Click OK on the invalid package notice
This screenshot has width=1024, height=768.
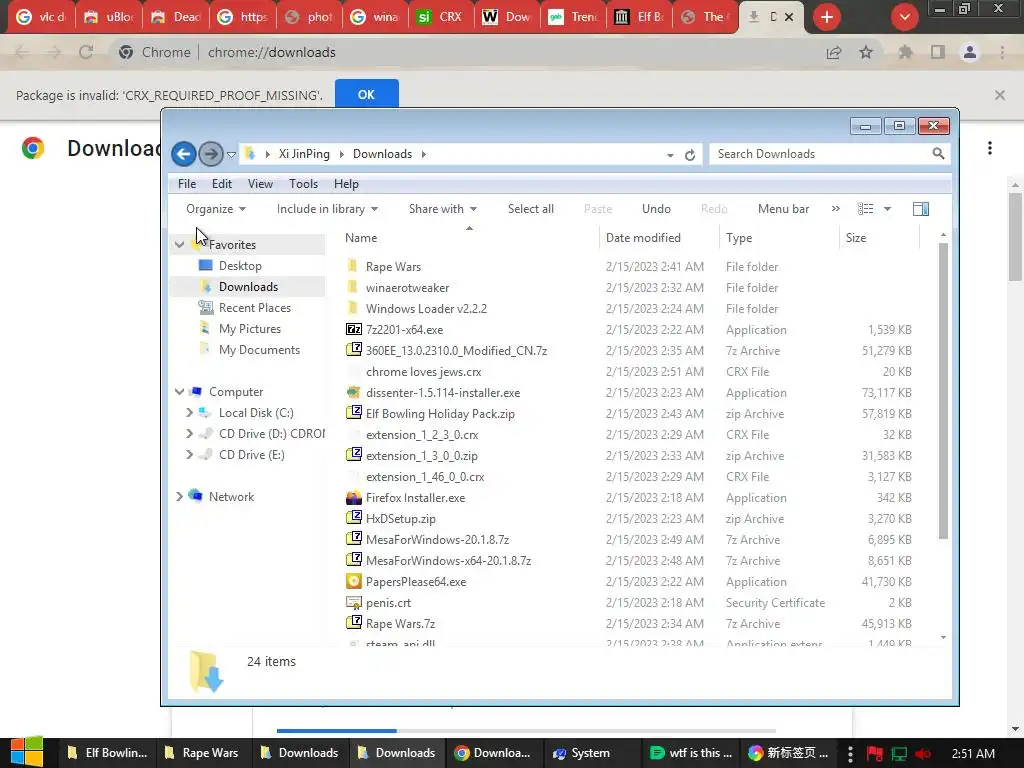point(366,95)
